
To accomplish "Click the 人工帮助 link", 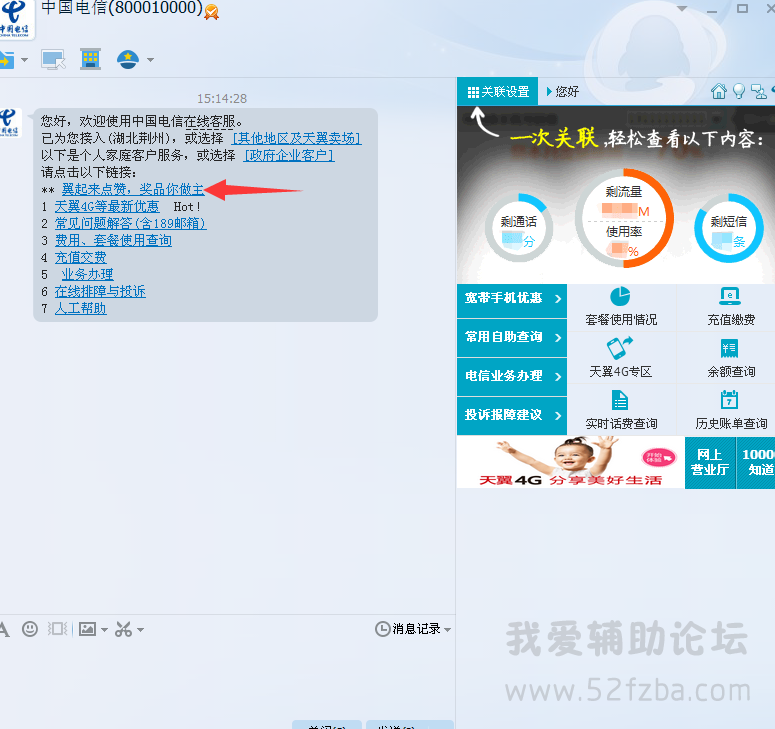I will pyautogui.click(x=81, y=308).
